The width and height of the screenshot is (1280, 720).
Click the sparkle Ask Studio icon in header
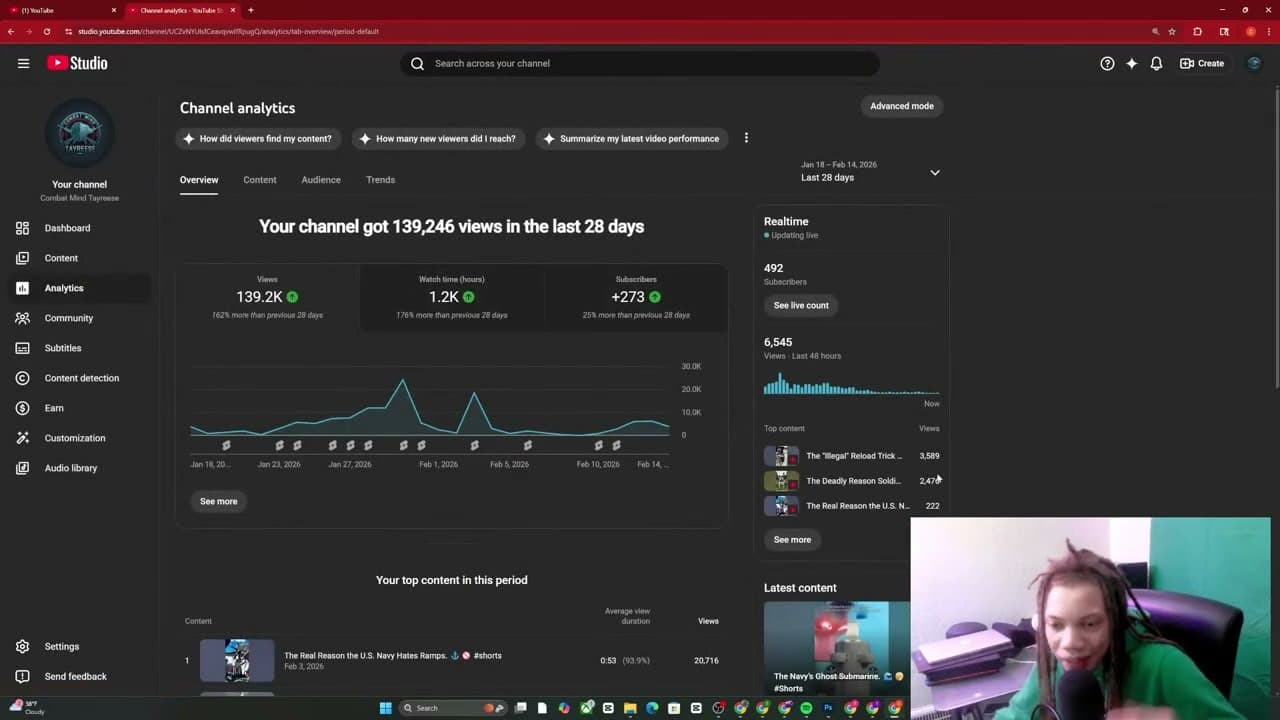[x=1131, y=63]
